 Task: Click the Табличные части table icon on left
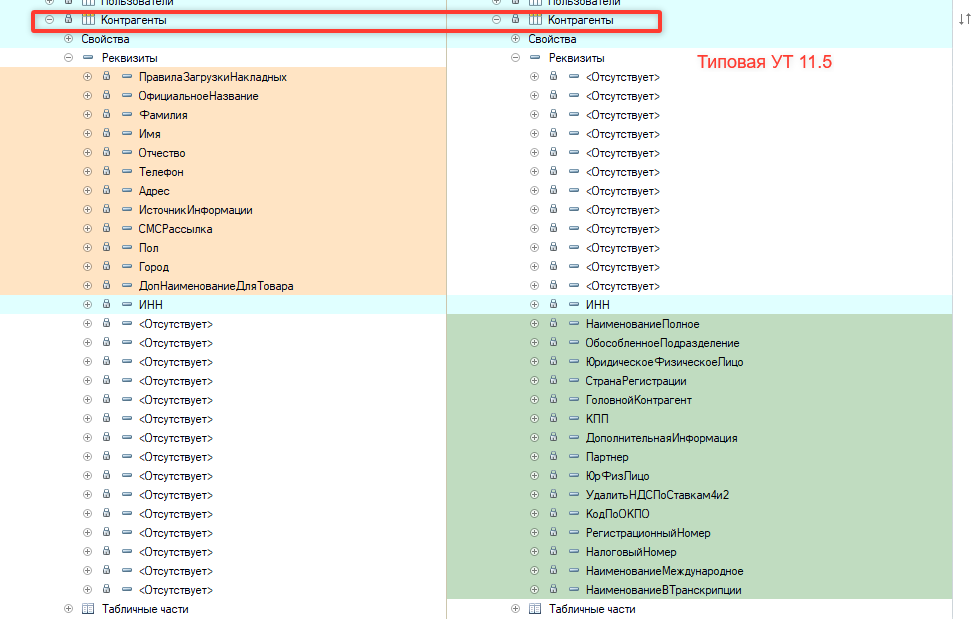coord(88,608)
